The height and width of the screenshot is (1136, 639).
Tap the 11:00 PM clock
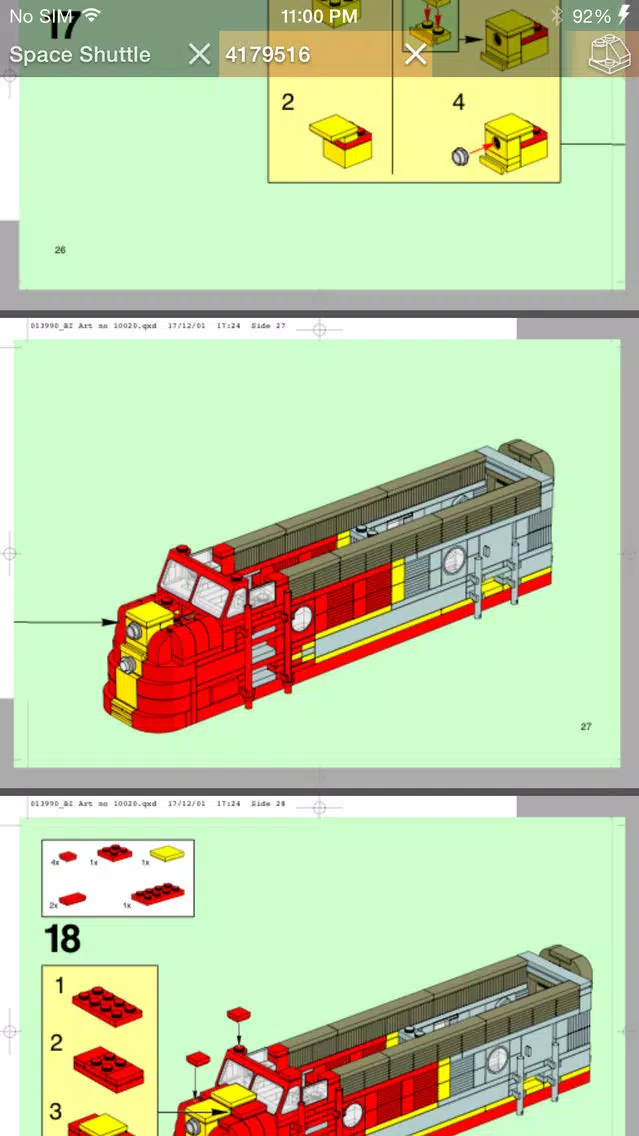[319, 16]
